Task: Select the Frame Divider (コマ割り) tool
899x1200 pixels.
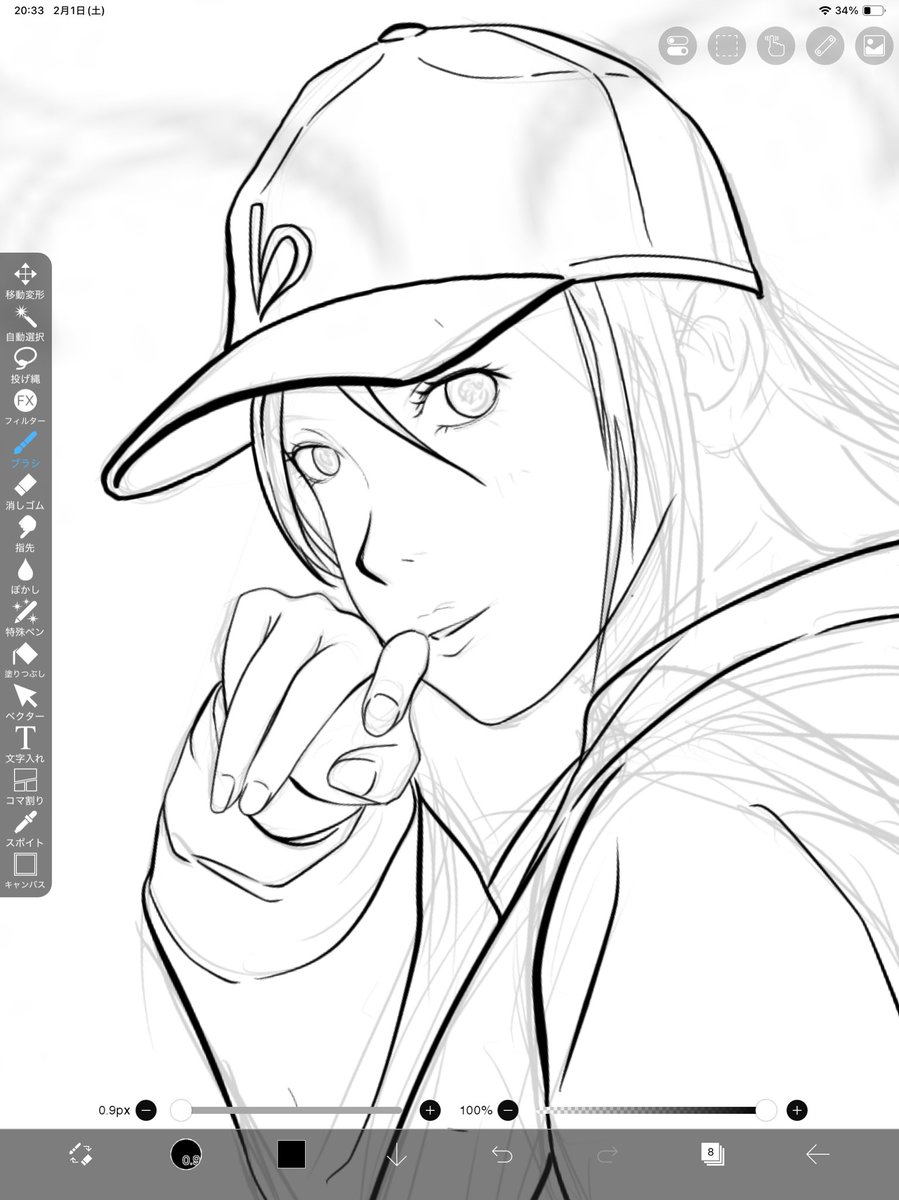Action: tap(25, 787)
